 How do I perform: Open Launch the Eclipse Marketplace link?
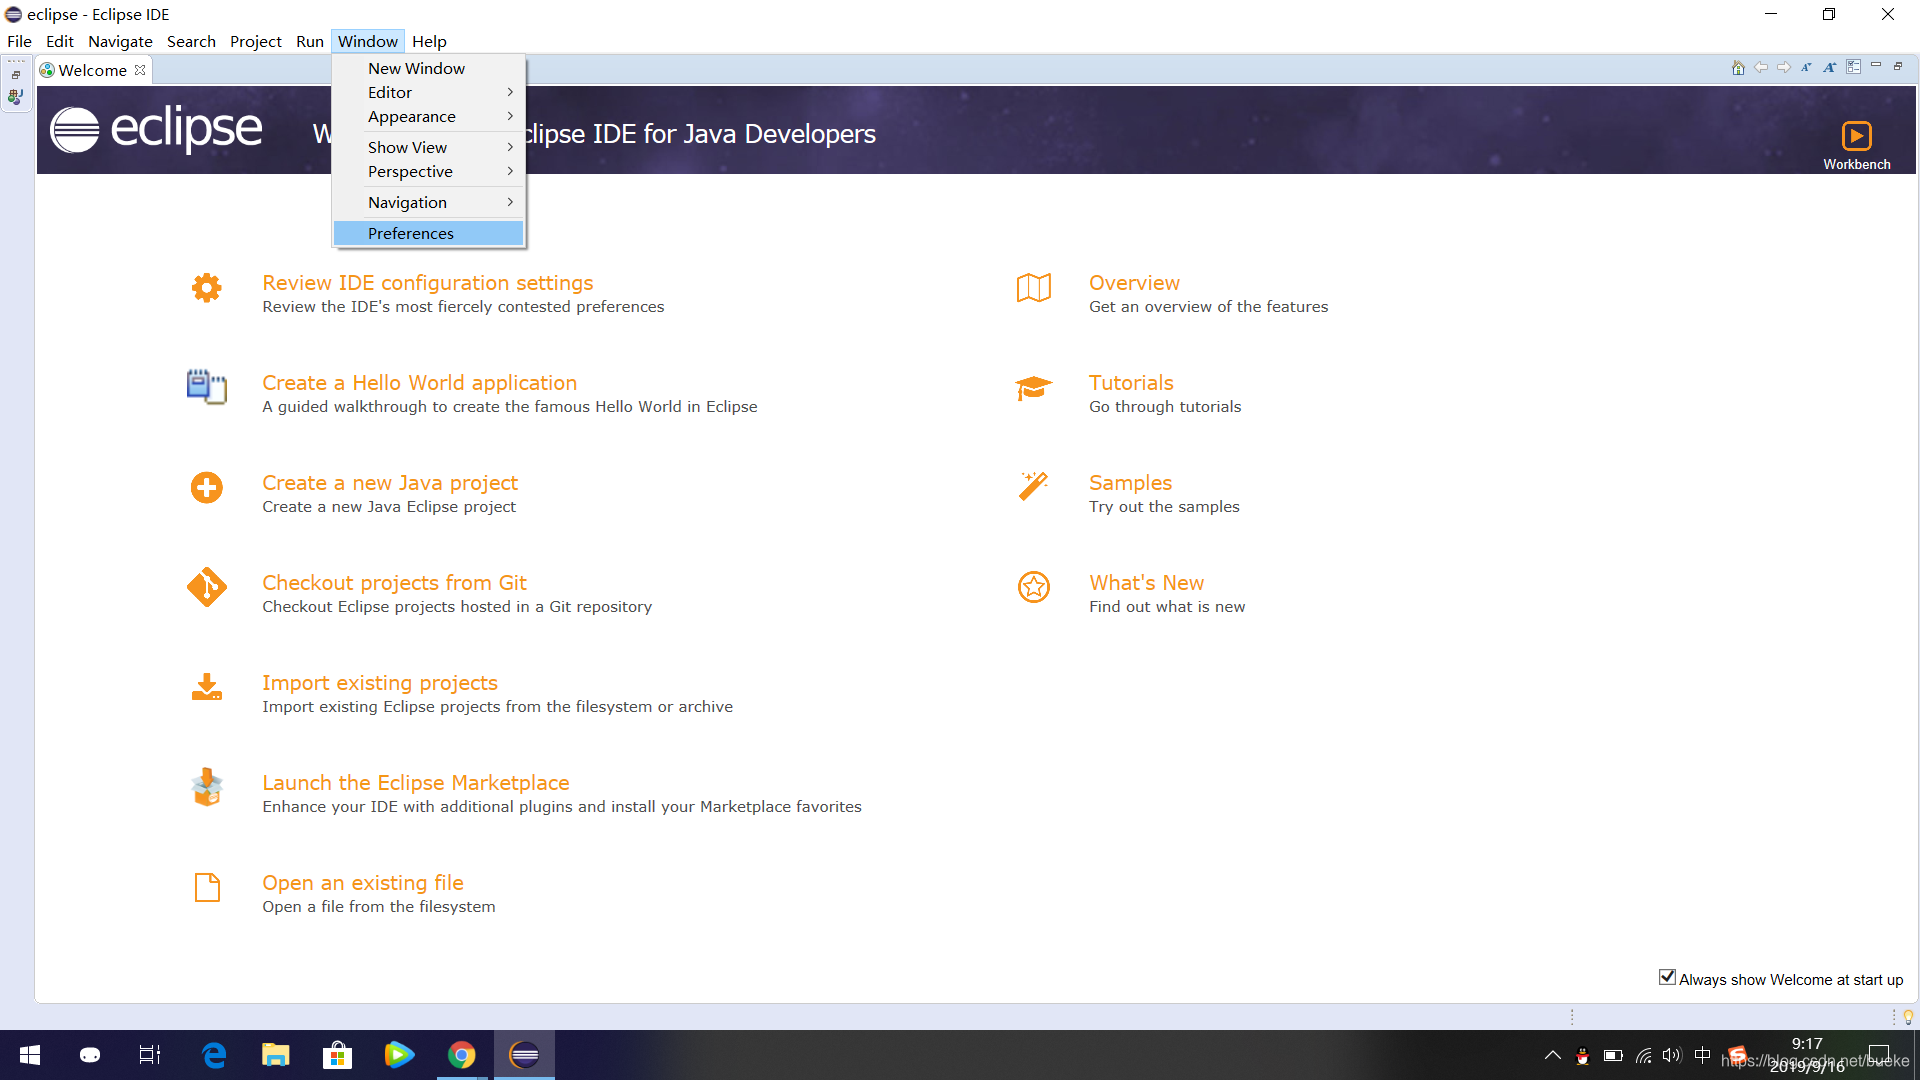(x=416, y=783)
